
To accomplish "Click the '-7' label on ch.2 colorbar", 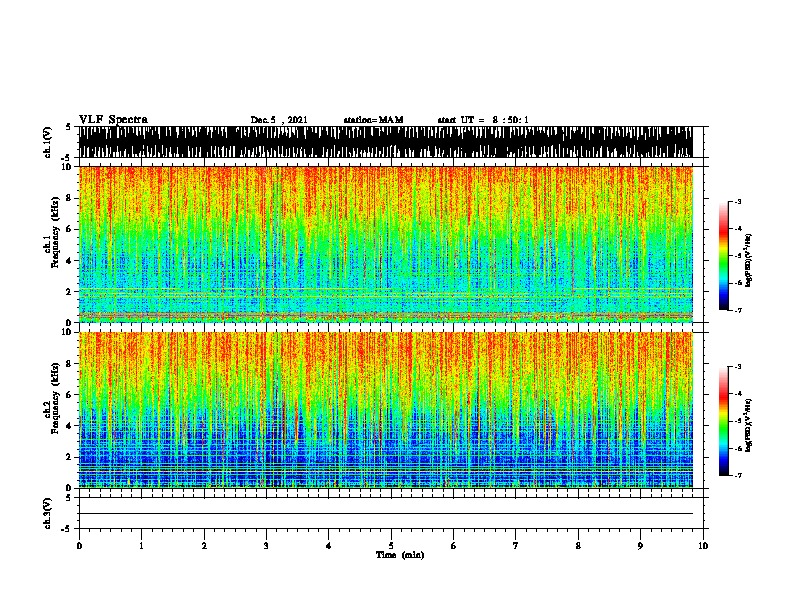I will (x=737, y=475).
